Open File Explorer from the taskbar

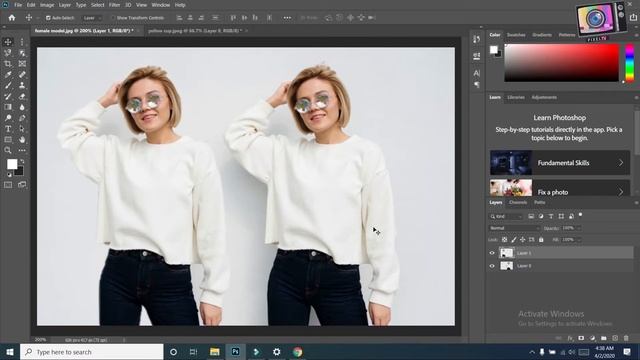(215, 352)
